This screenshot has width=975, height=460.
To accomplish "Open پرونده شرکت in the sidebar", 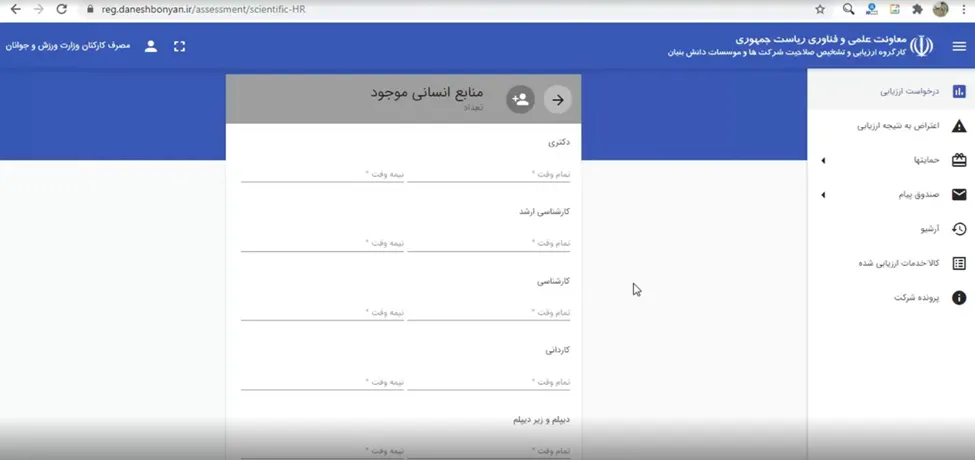I will pyautogui.click(x=891, y=298).
